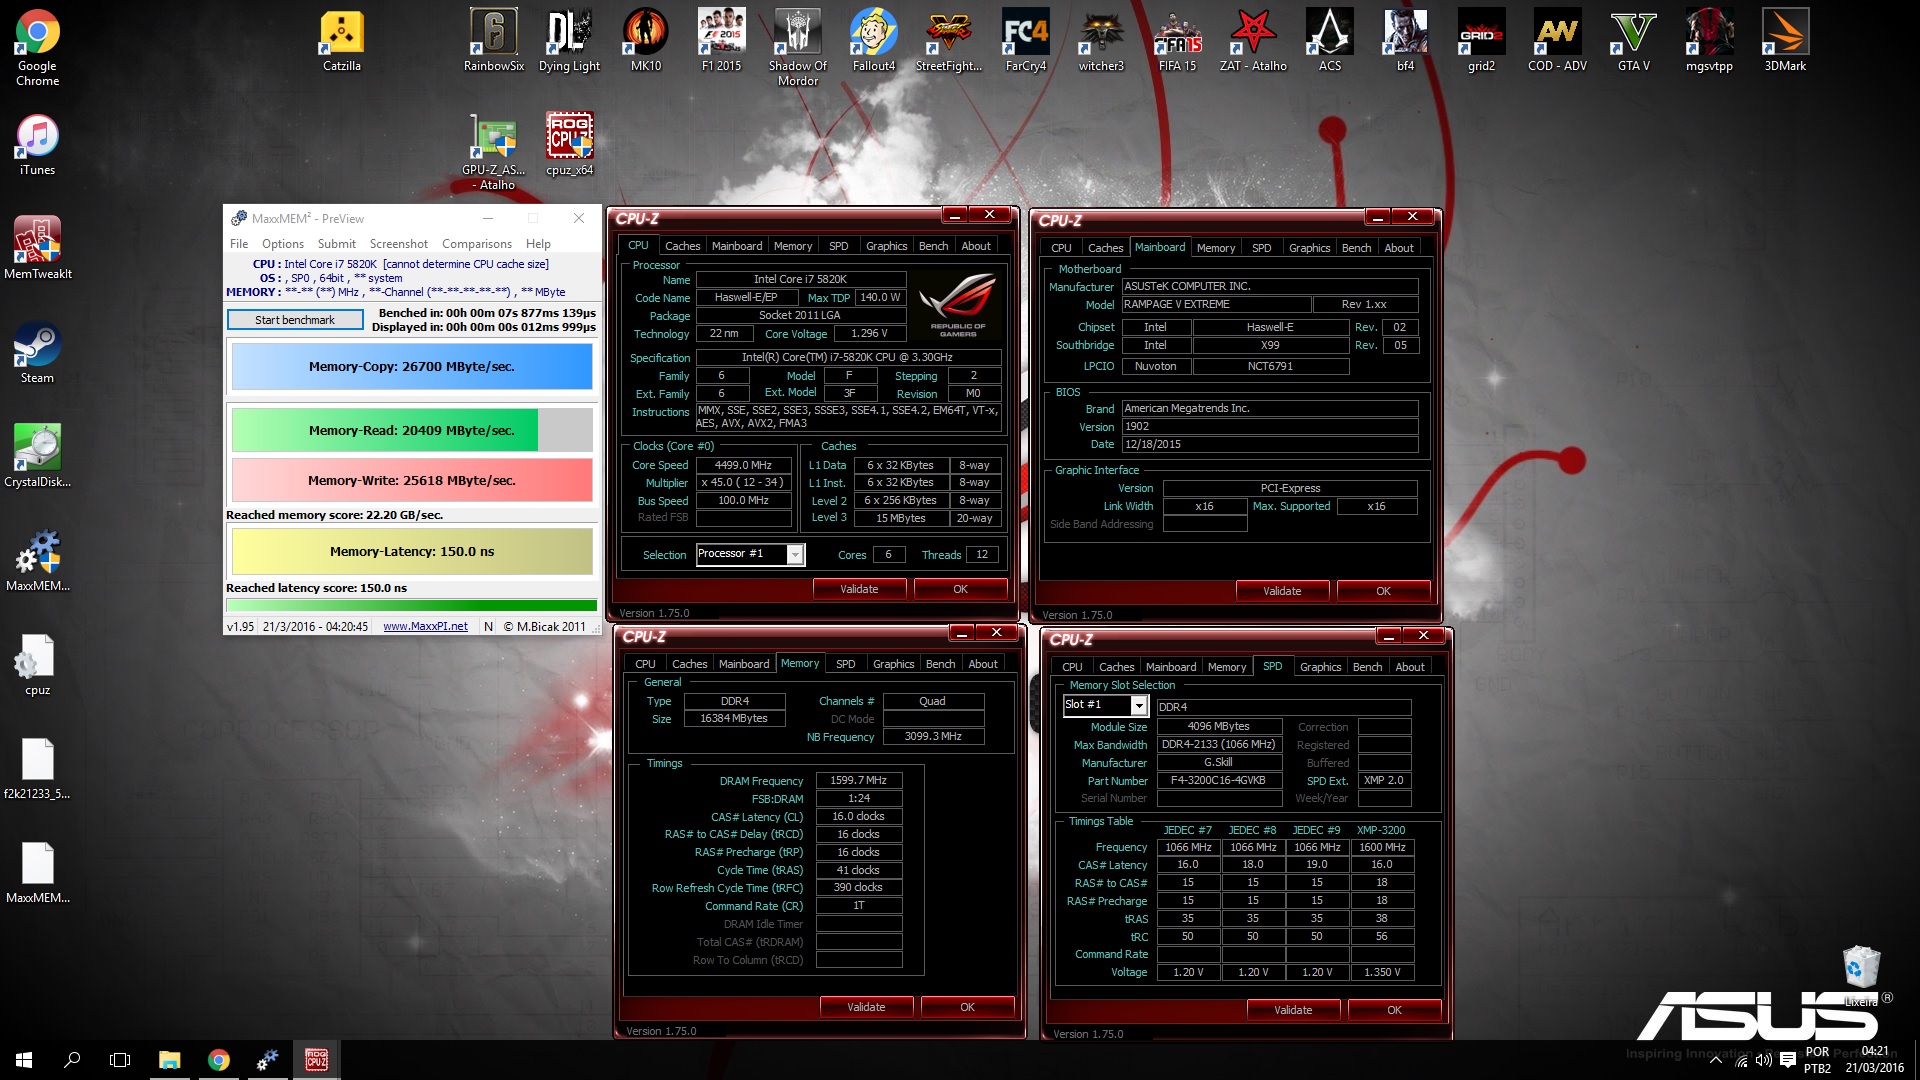Launch mgsvtpp from the desktop
The height and width of the screenshot is (1080, 1920).
point(1709,41)
